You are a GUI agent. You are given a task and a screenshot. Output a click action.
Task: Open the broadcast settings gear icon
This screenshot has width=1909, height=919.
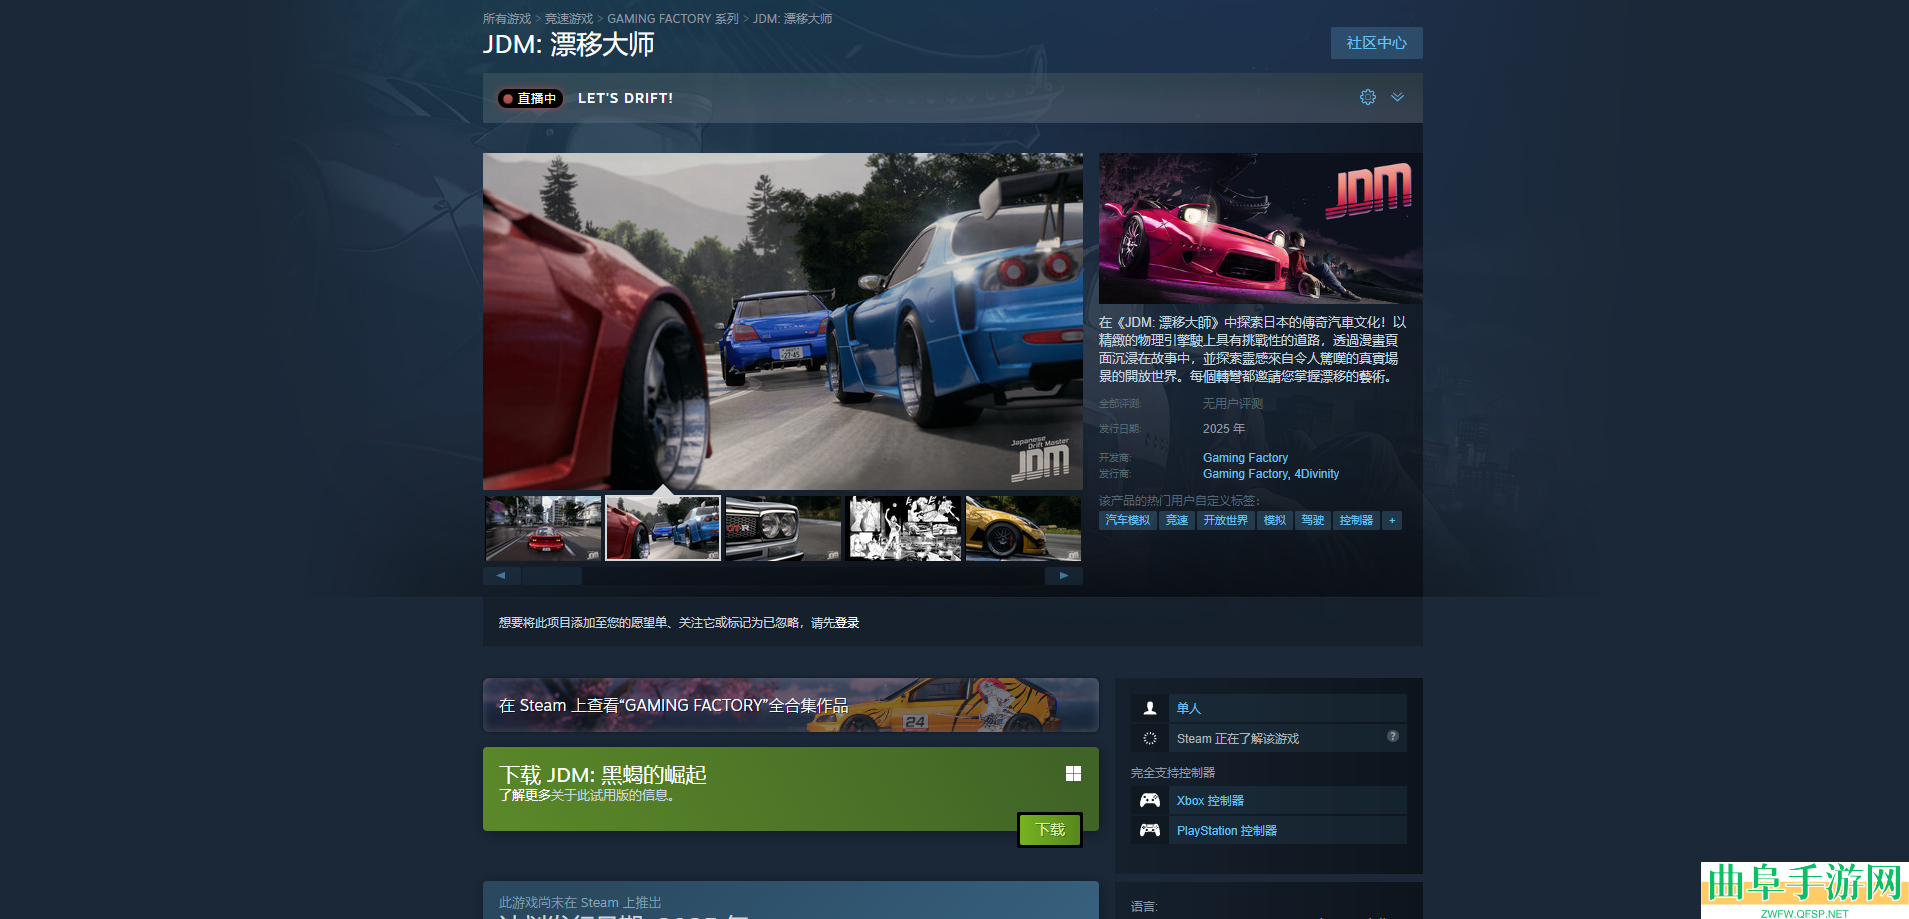click(1368, 97)
